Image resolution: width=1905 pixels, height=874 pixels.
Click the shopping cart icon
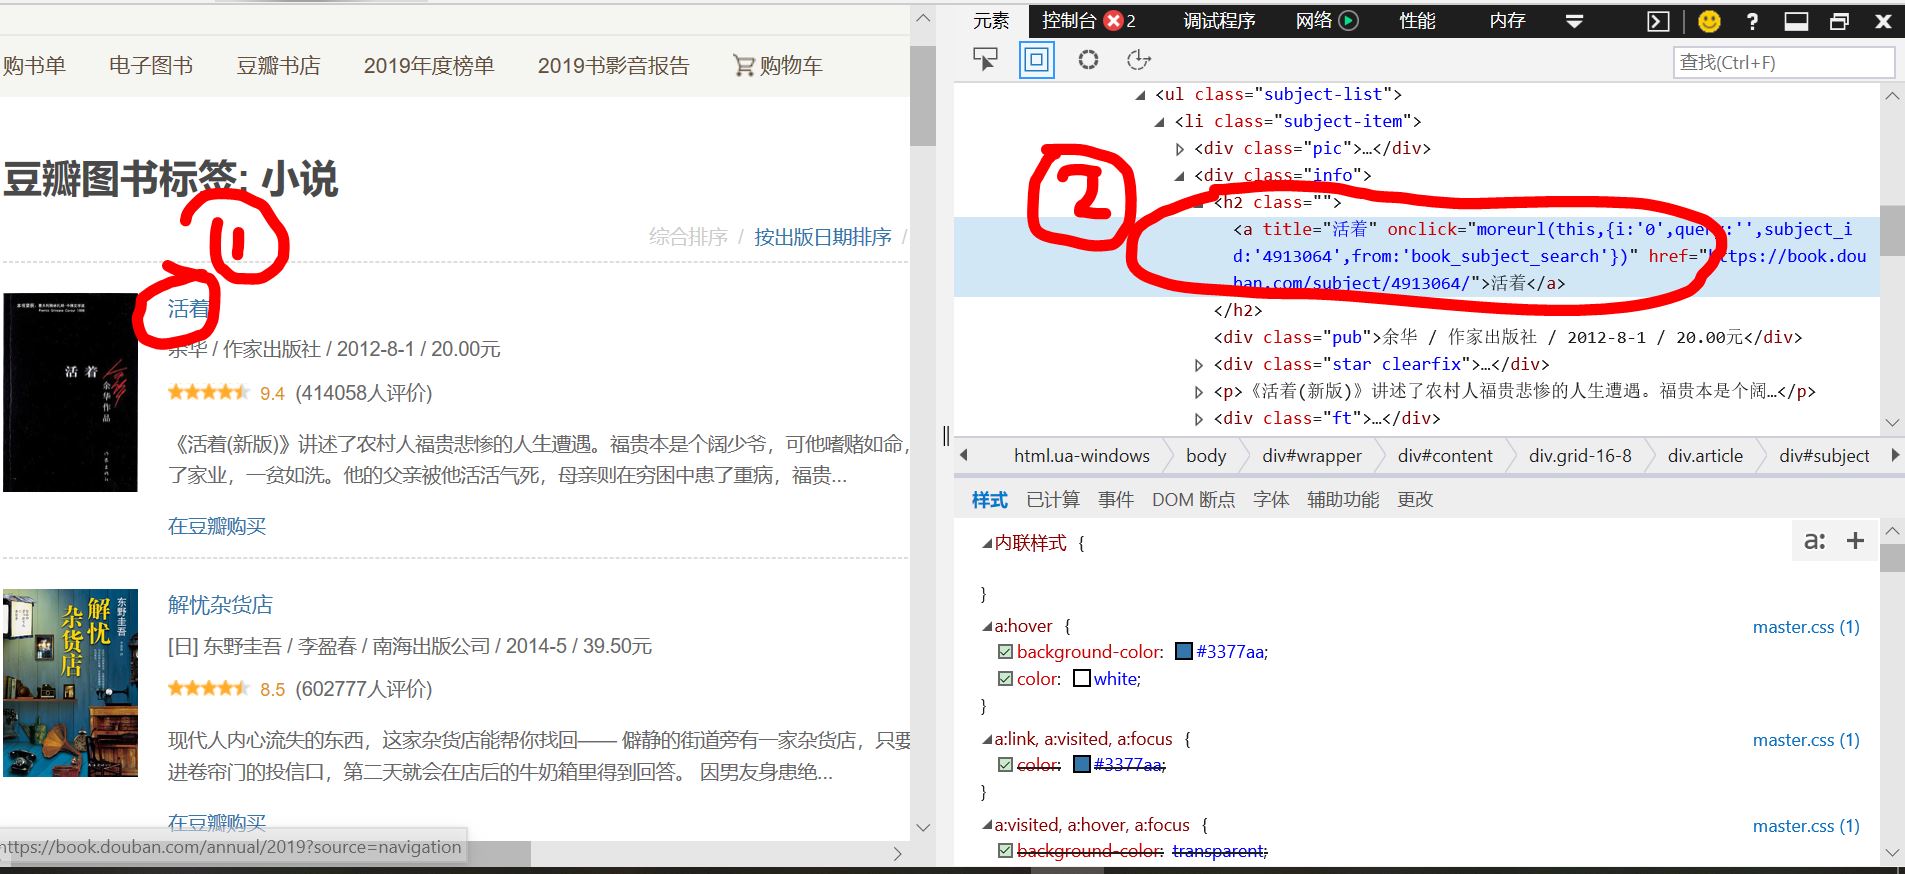click(743, 66)
